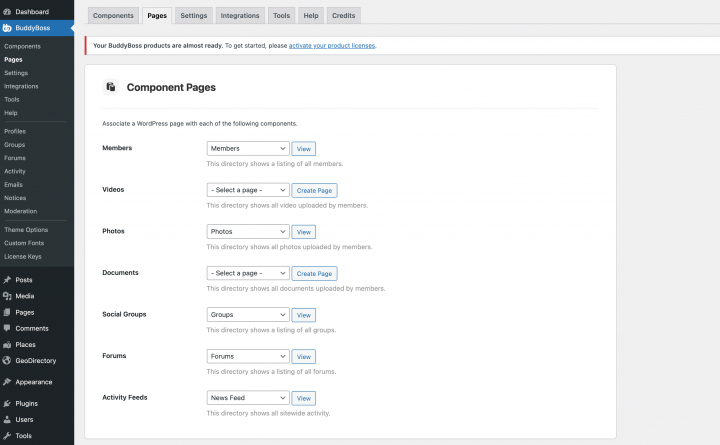Open Users via its person icon
720x445 pixels.
click(x=7, y=420)
